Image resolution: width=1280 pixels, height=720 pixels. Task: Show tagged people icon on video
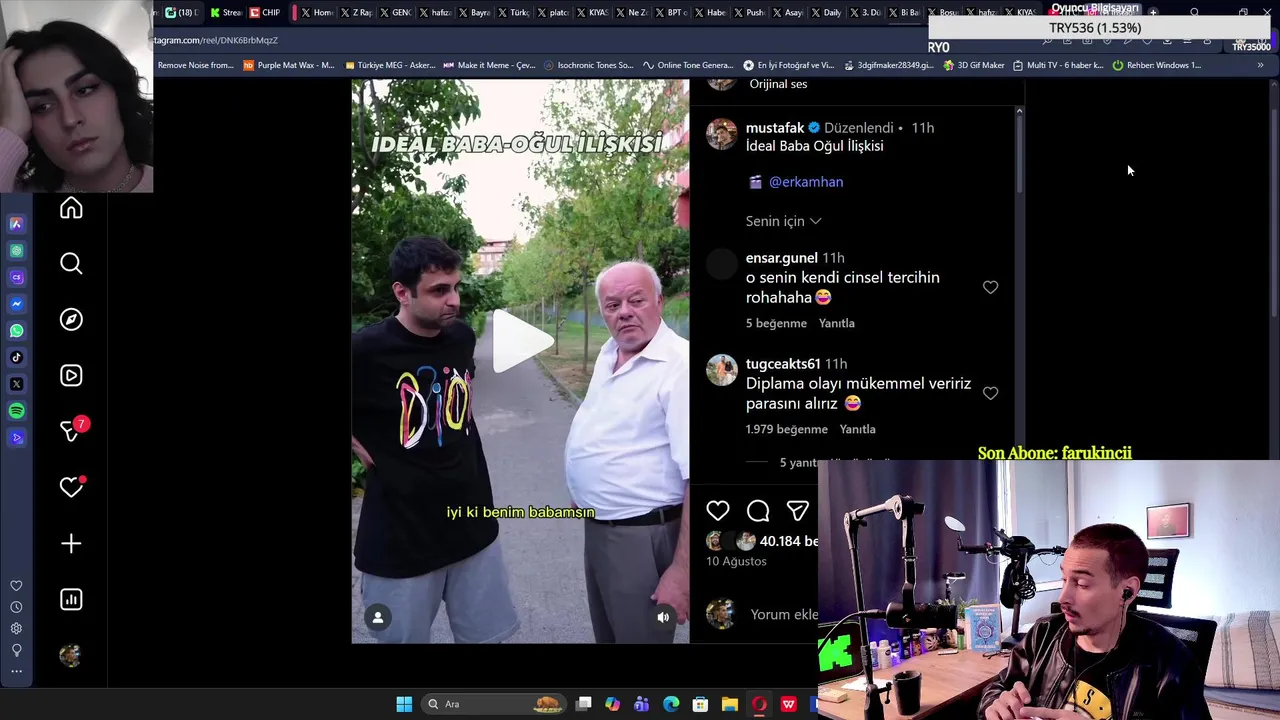click(x=378, y=618)
